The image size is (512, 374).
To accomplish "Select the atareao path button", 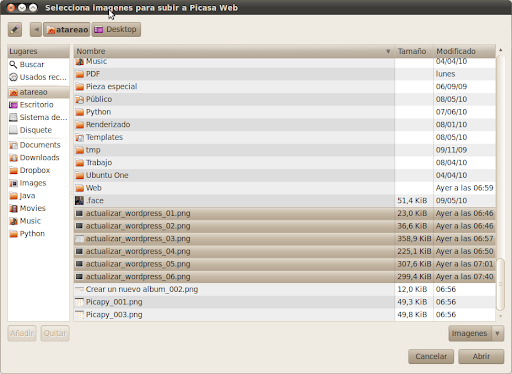I will point(67,30).
